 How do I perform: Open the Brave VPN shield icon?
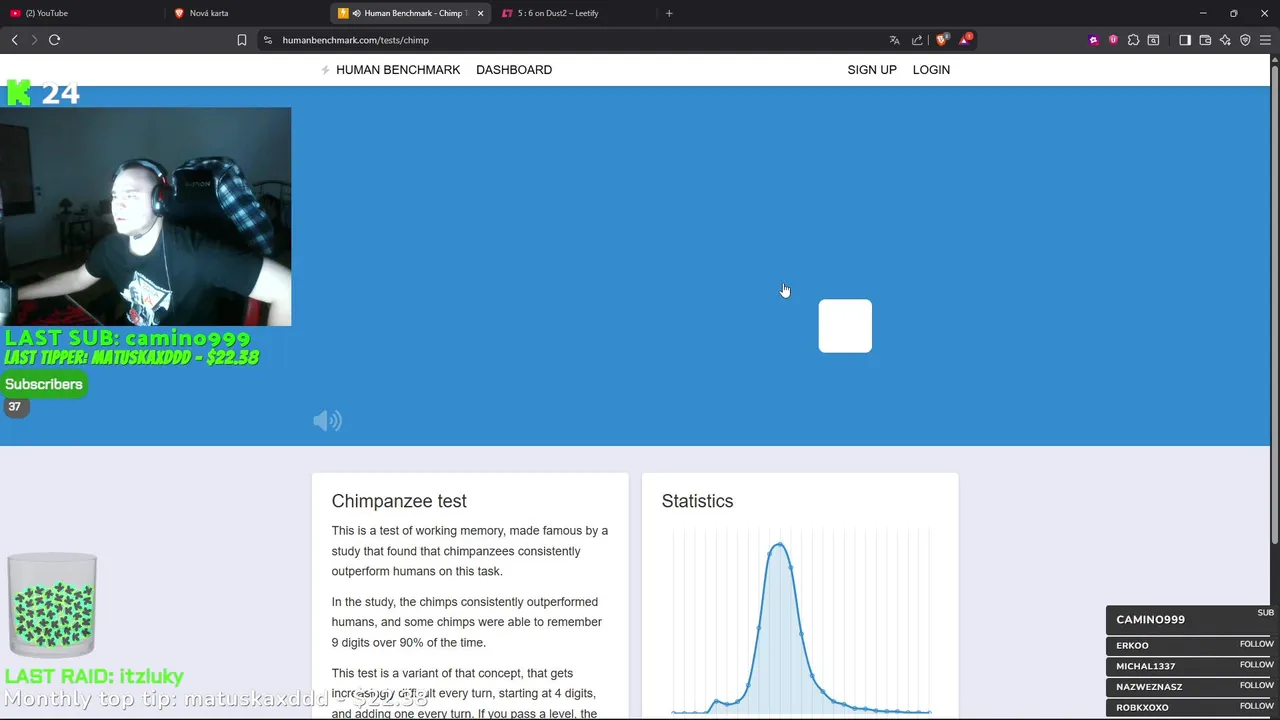point(1245,40)
